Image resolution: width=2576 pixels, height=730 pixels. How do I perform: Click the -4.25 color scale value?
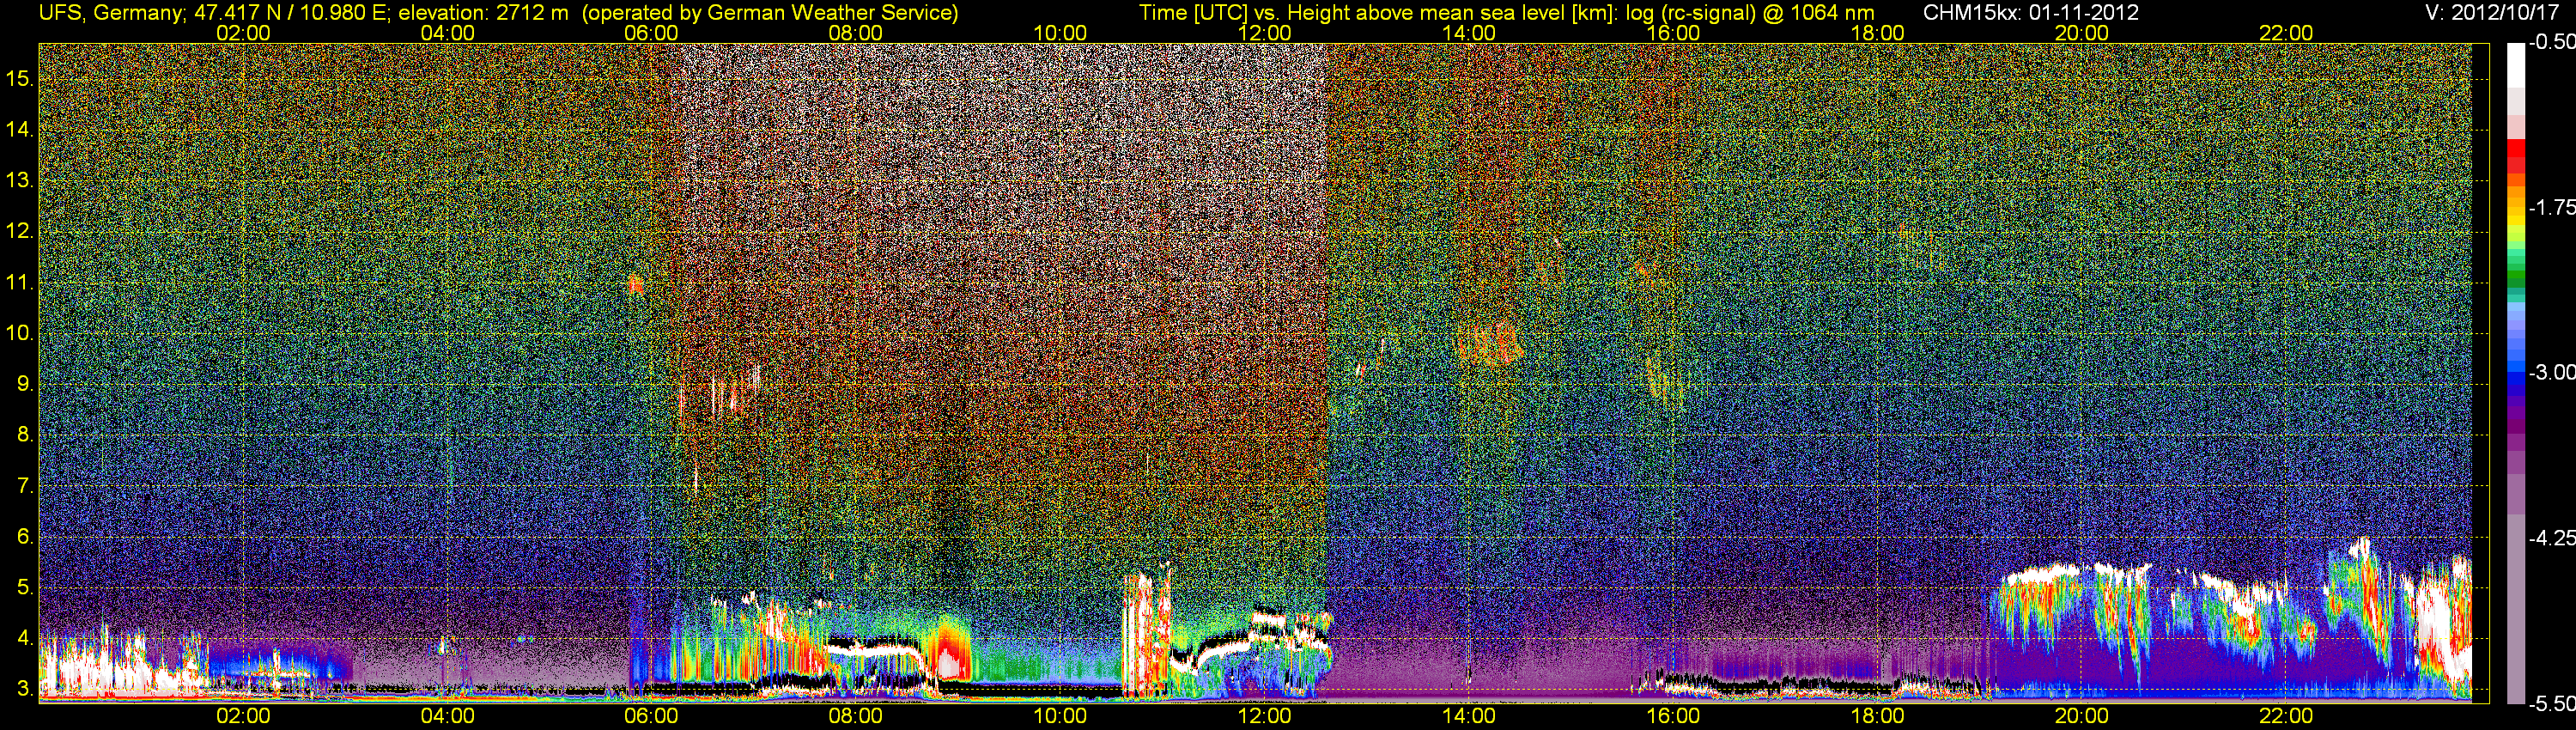pos(2551,538)
